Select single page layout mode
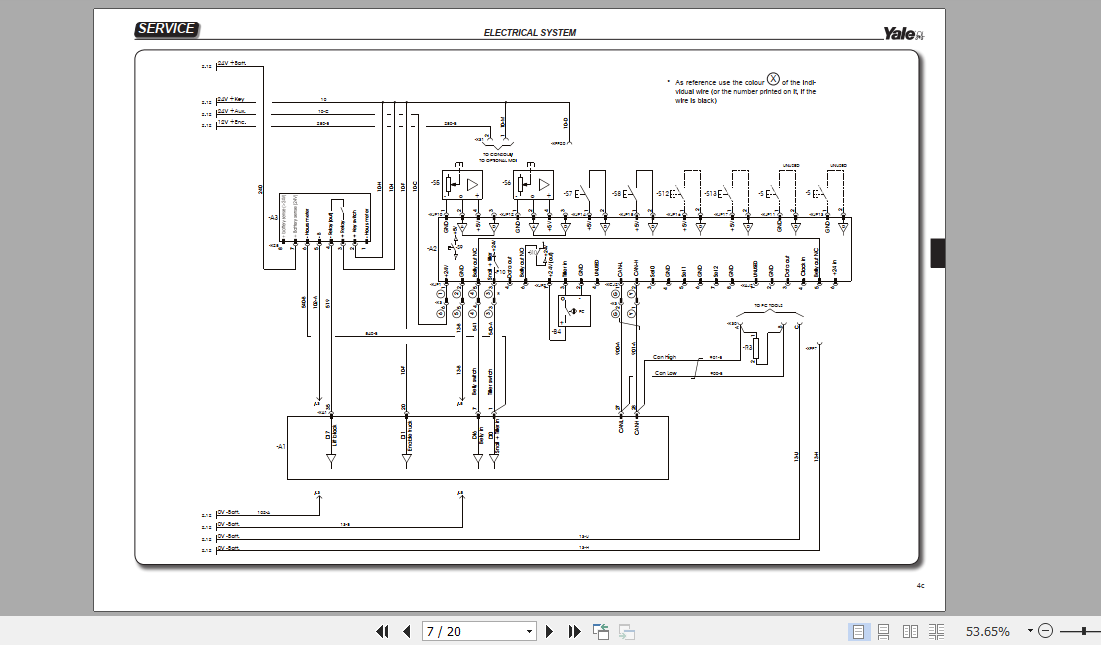1101x645 pixels. click(x=858, y=632)
